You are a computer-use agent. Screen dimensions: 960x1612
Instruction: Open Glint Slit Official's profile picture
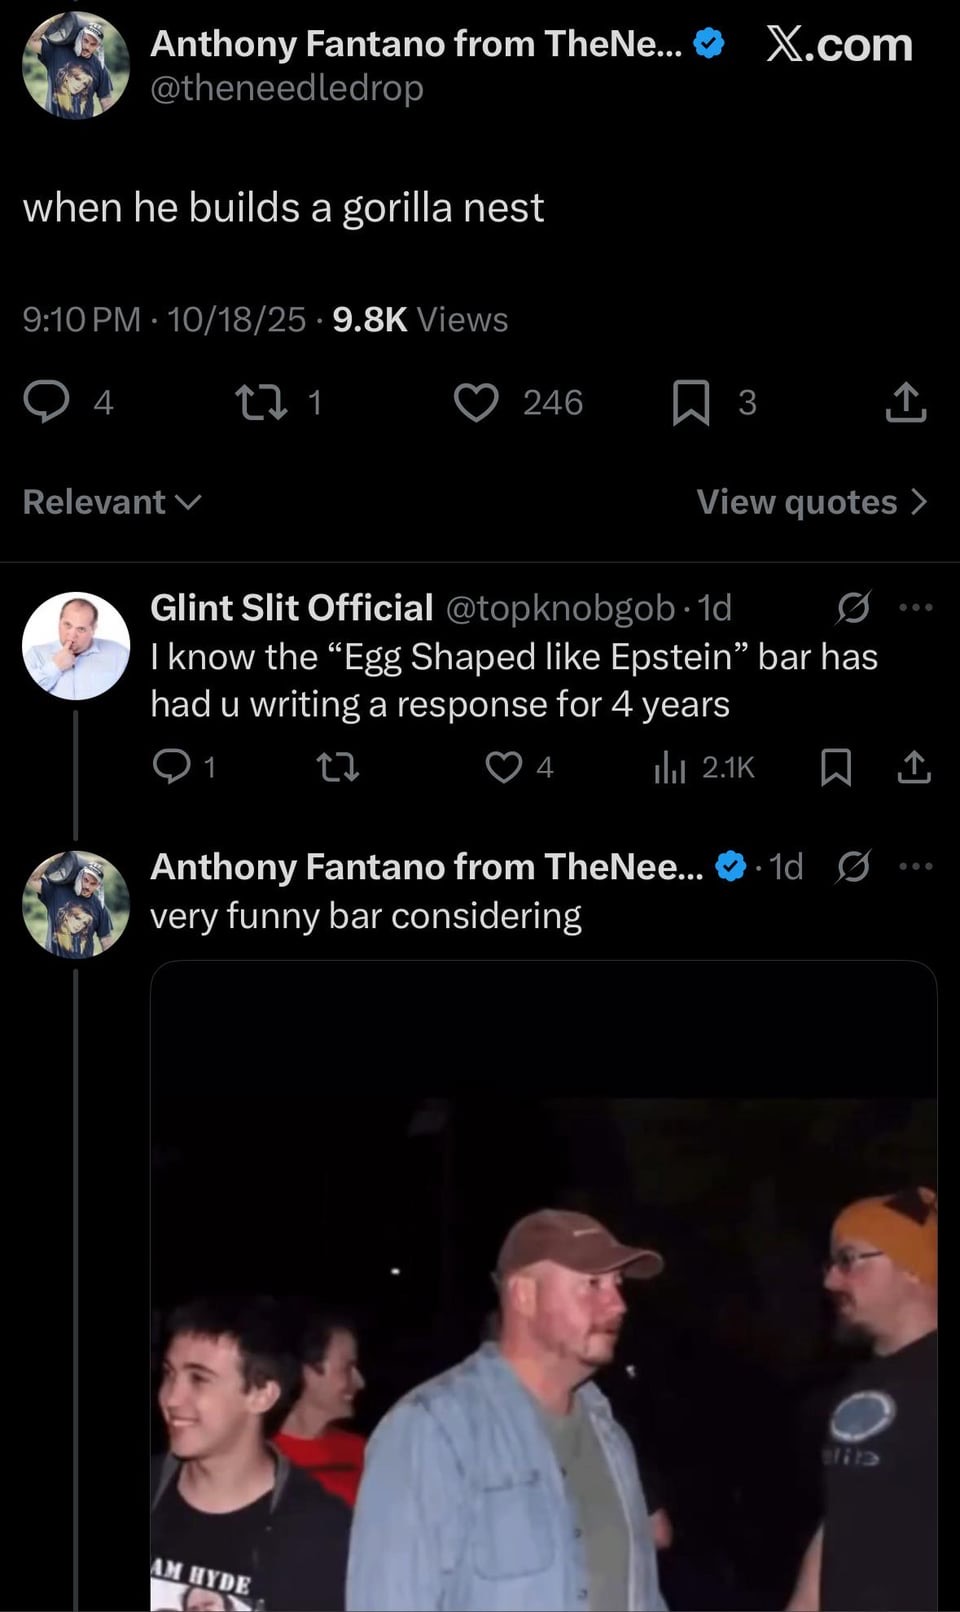76,646
